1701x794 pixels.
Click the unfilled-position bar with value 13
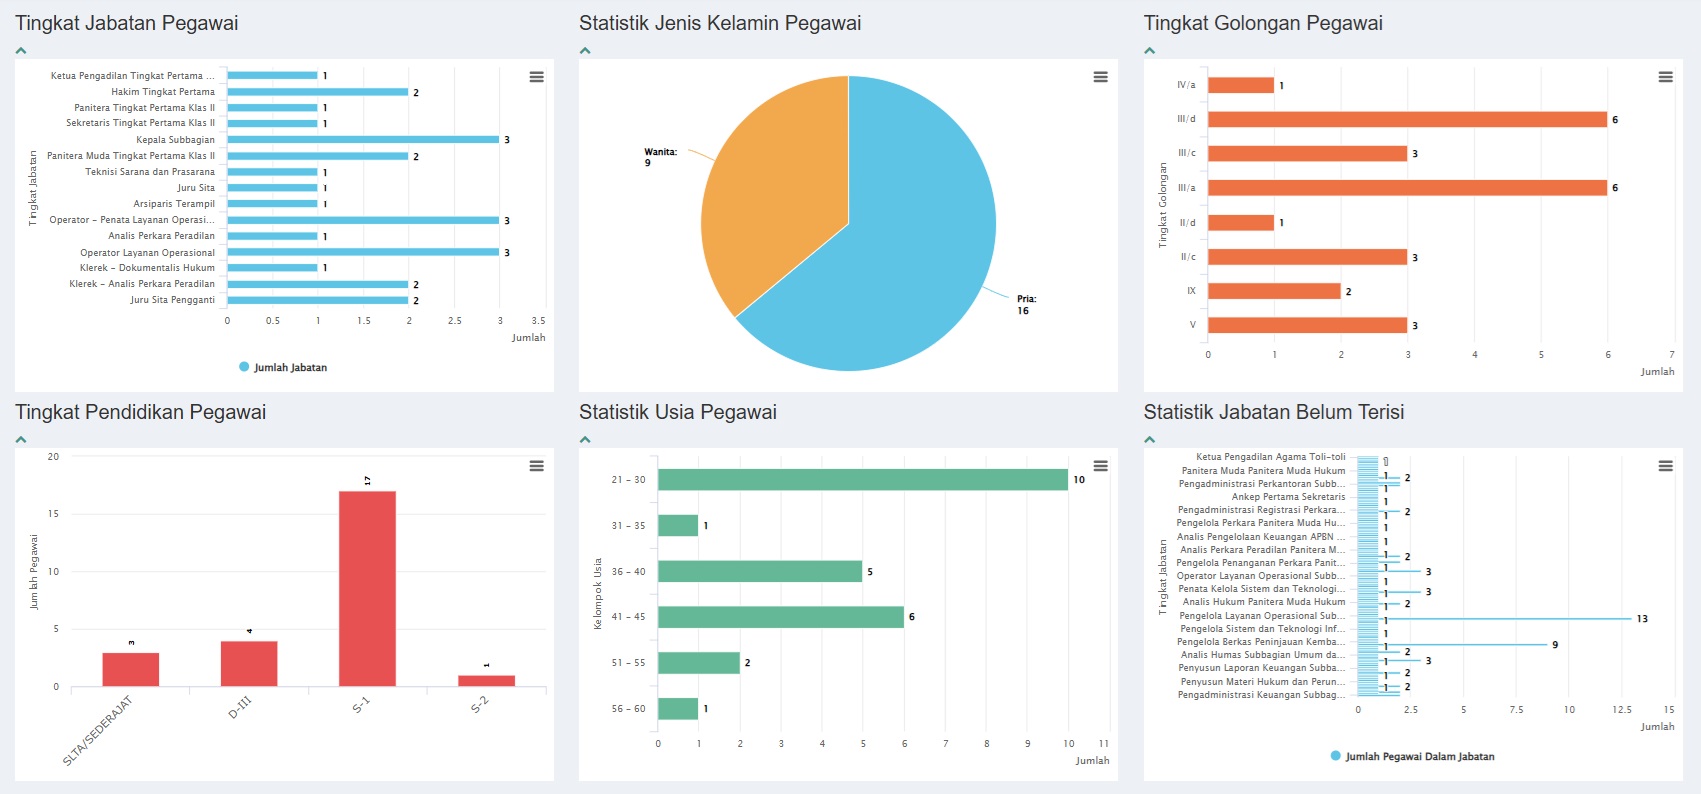(1495, 619)
